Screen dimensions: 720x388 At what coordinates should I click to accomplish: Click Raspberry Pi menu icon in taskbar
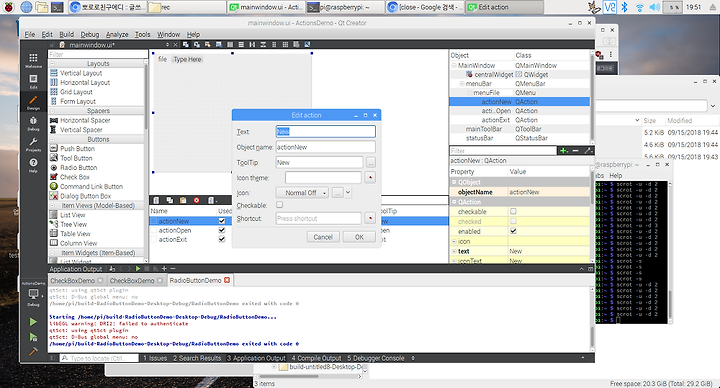pos(8,7)
